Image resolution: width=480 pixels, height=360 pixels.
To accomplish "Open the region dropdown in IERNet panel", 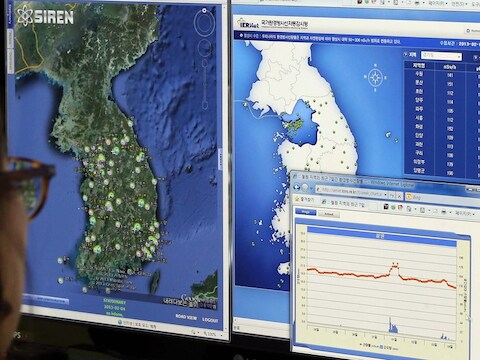I will pyautogui.click(x=441, y=56).
